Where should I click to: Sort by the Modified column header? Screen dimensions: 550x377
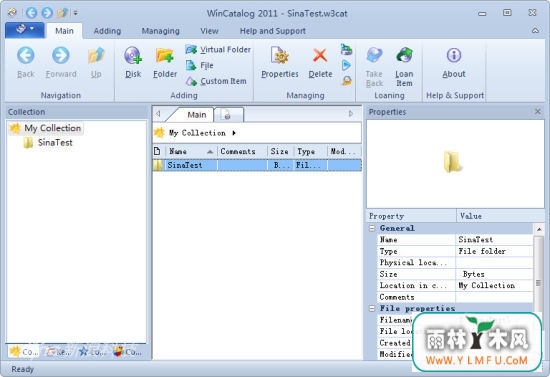pyautogui.click(x=344, y=151)
